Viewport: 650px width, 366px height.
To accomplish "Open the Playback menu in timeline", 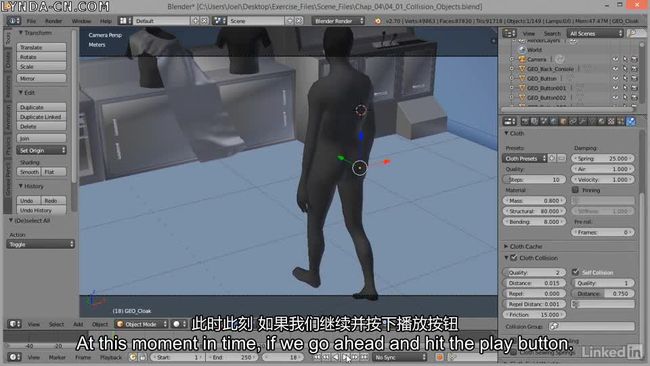I will (x=111, y=357).
